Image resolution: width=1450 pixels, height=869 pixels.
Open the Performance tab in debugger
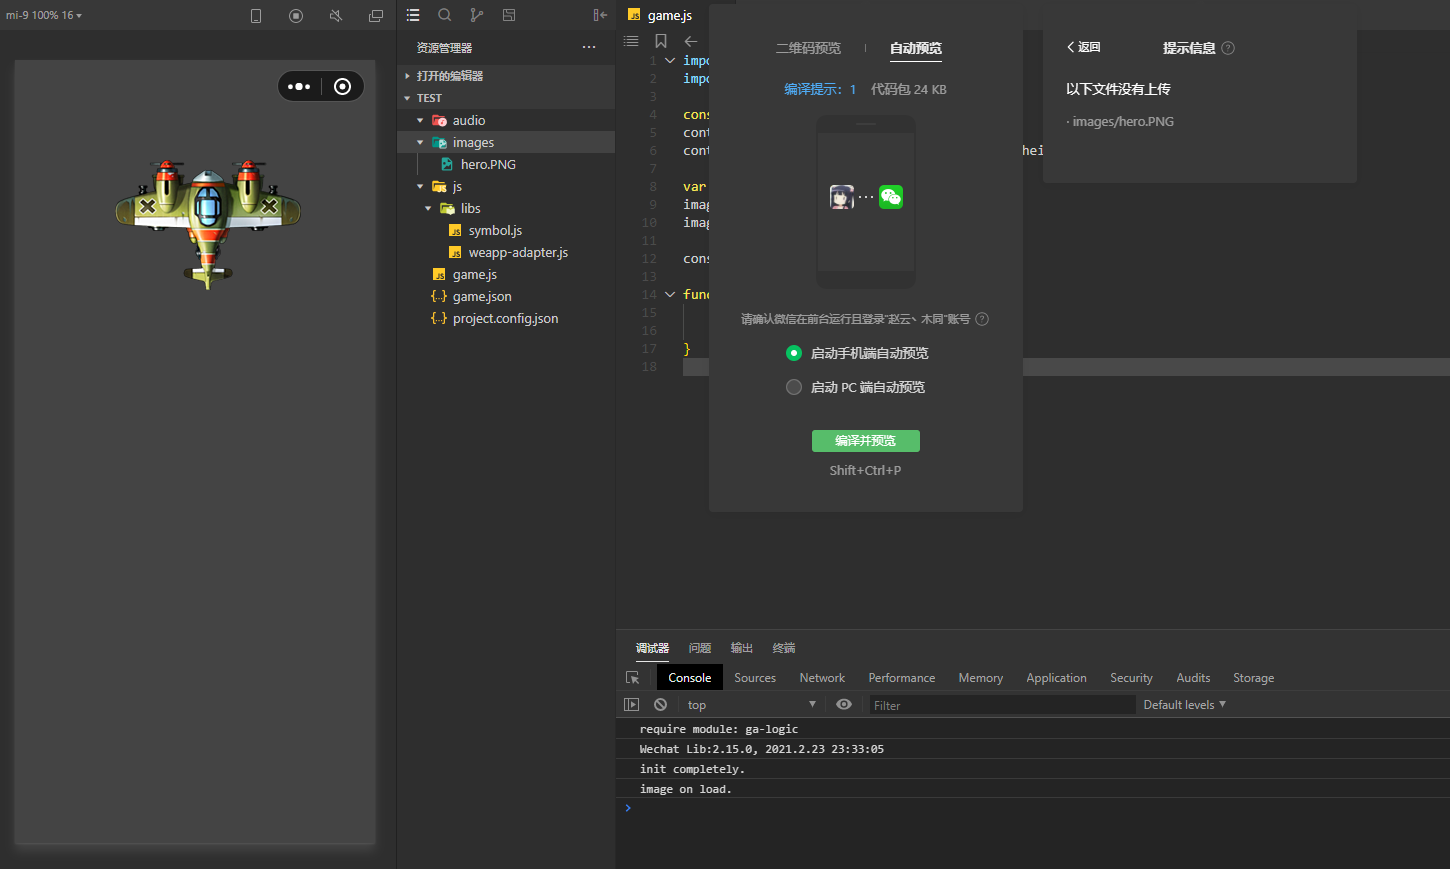[902, 678]
